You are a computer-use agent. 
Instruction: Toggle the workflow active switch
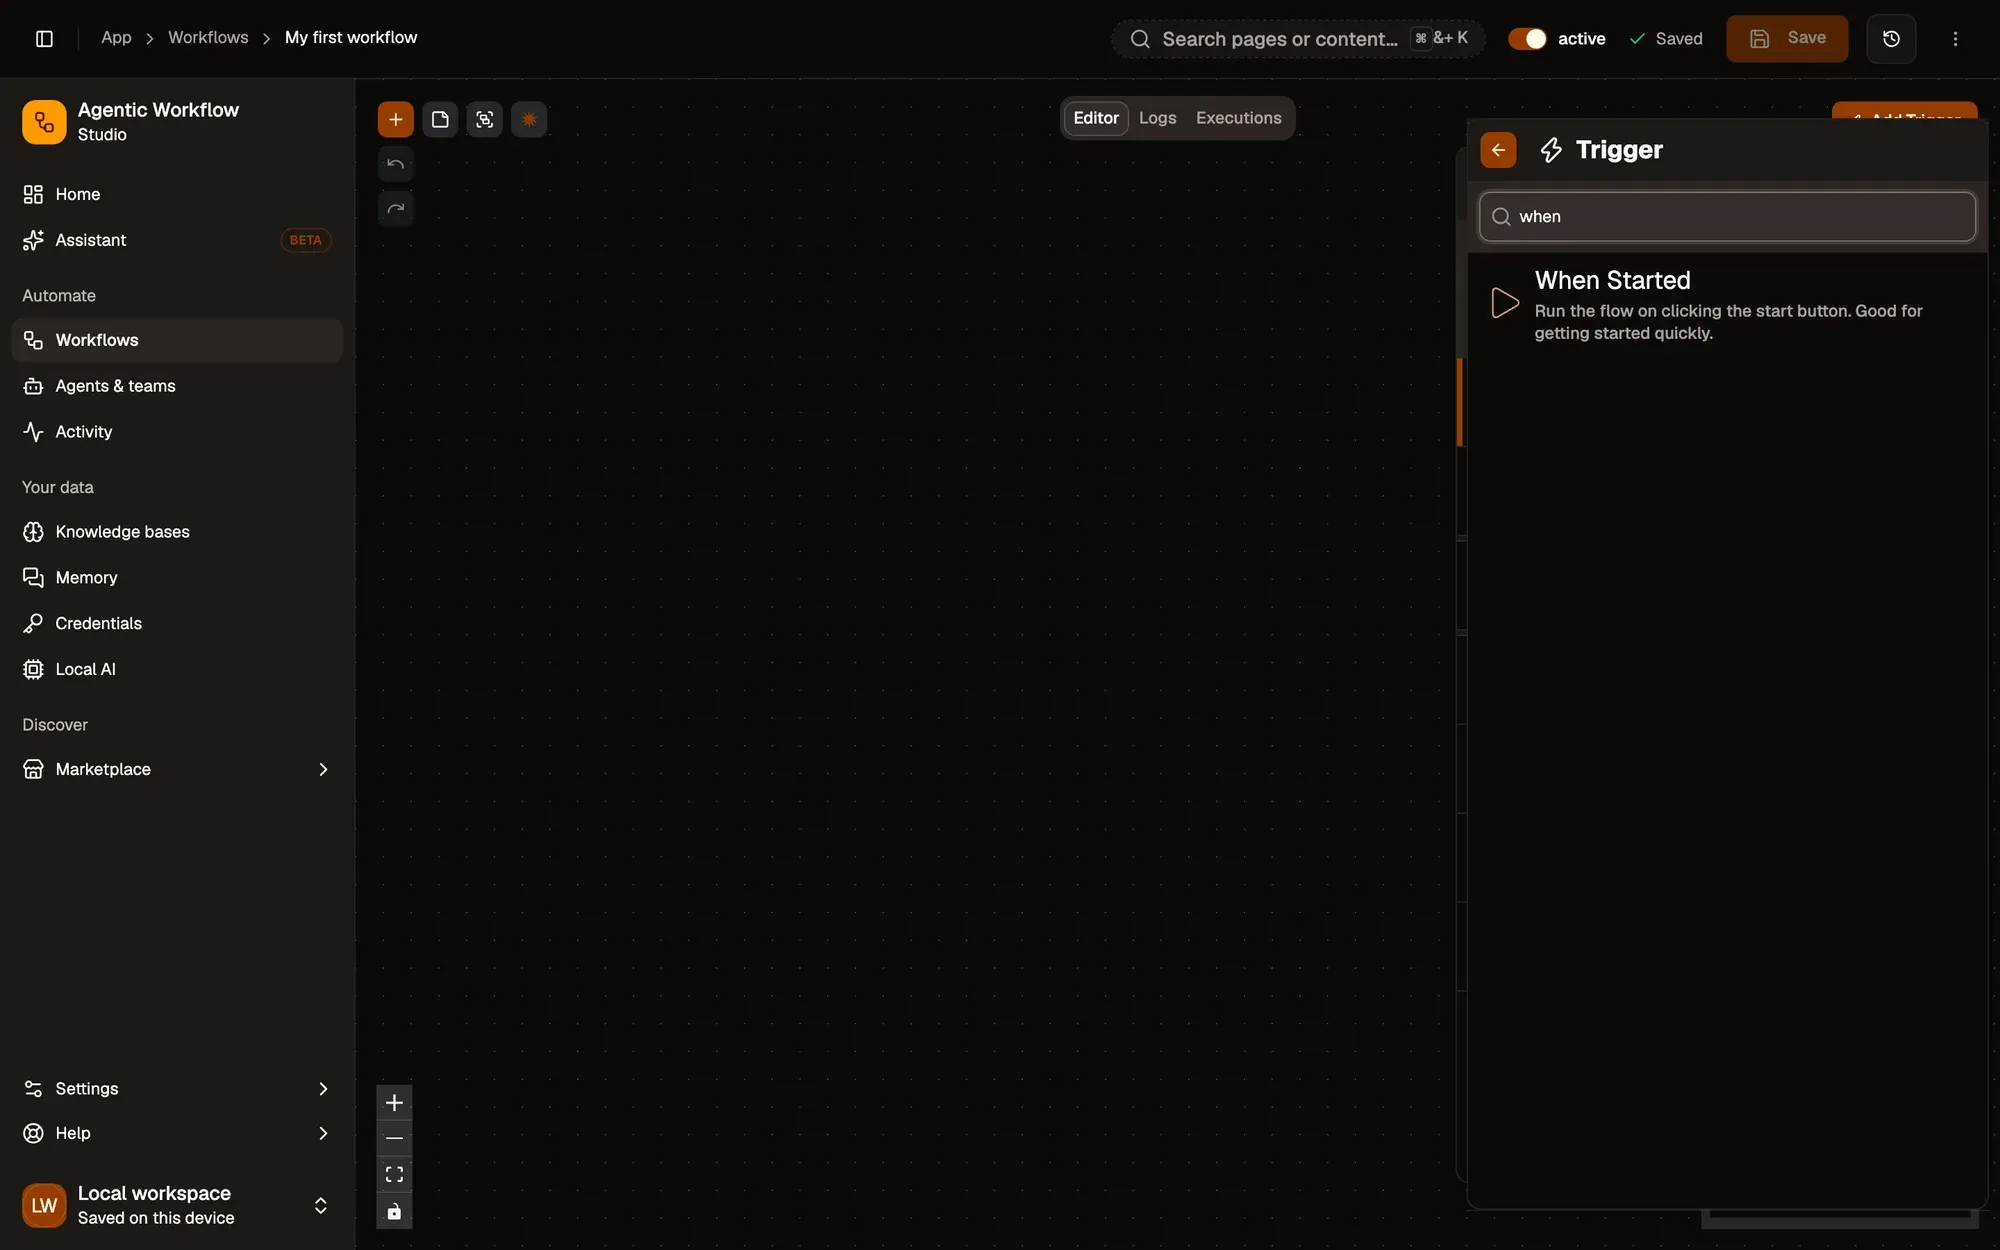click(x=1527, y=39)
